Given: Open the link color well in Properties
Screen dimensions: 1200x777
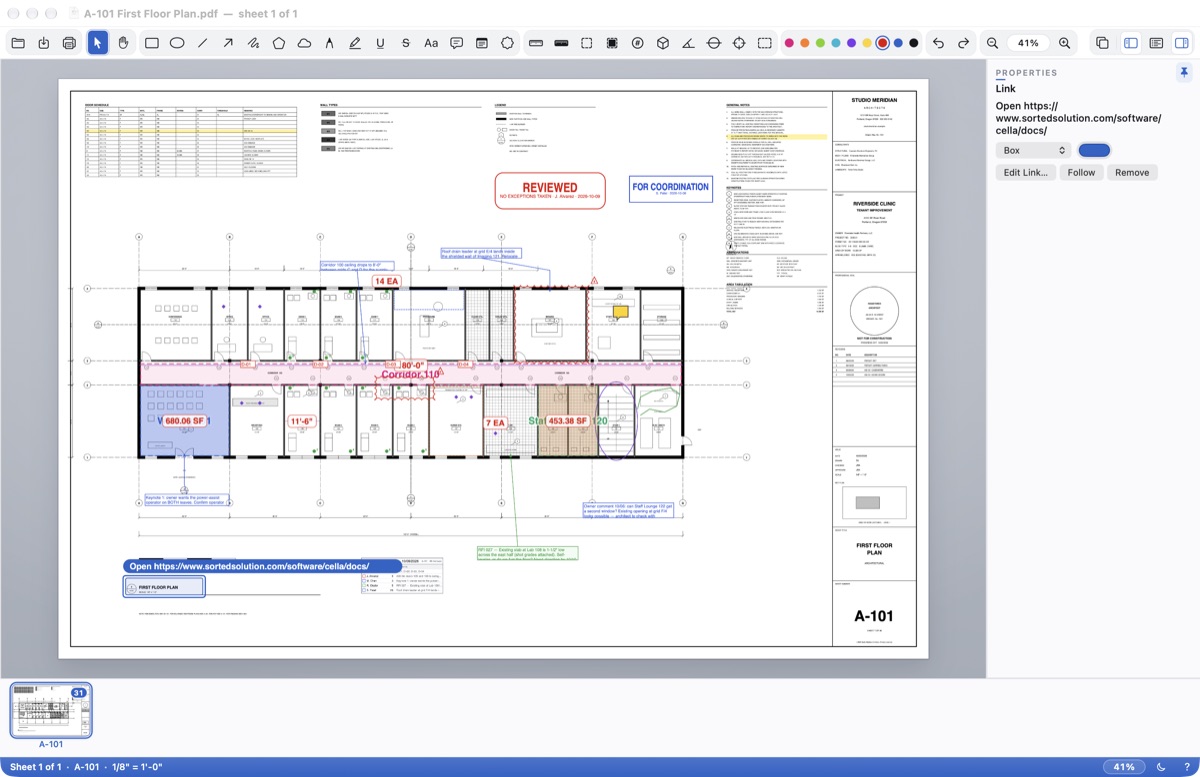Looking at the screenshot, I should pyautogui.click(x=1095, y=150).
